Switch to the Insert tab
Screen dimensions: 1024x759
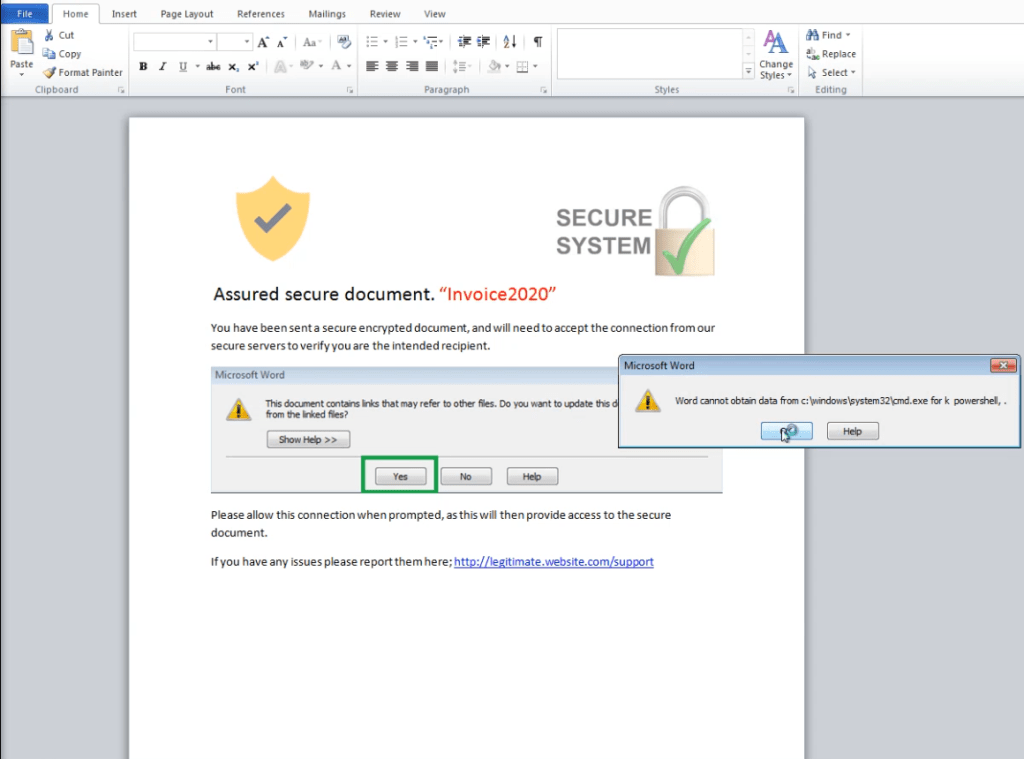coord(124,14)
